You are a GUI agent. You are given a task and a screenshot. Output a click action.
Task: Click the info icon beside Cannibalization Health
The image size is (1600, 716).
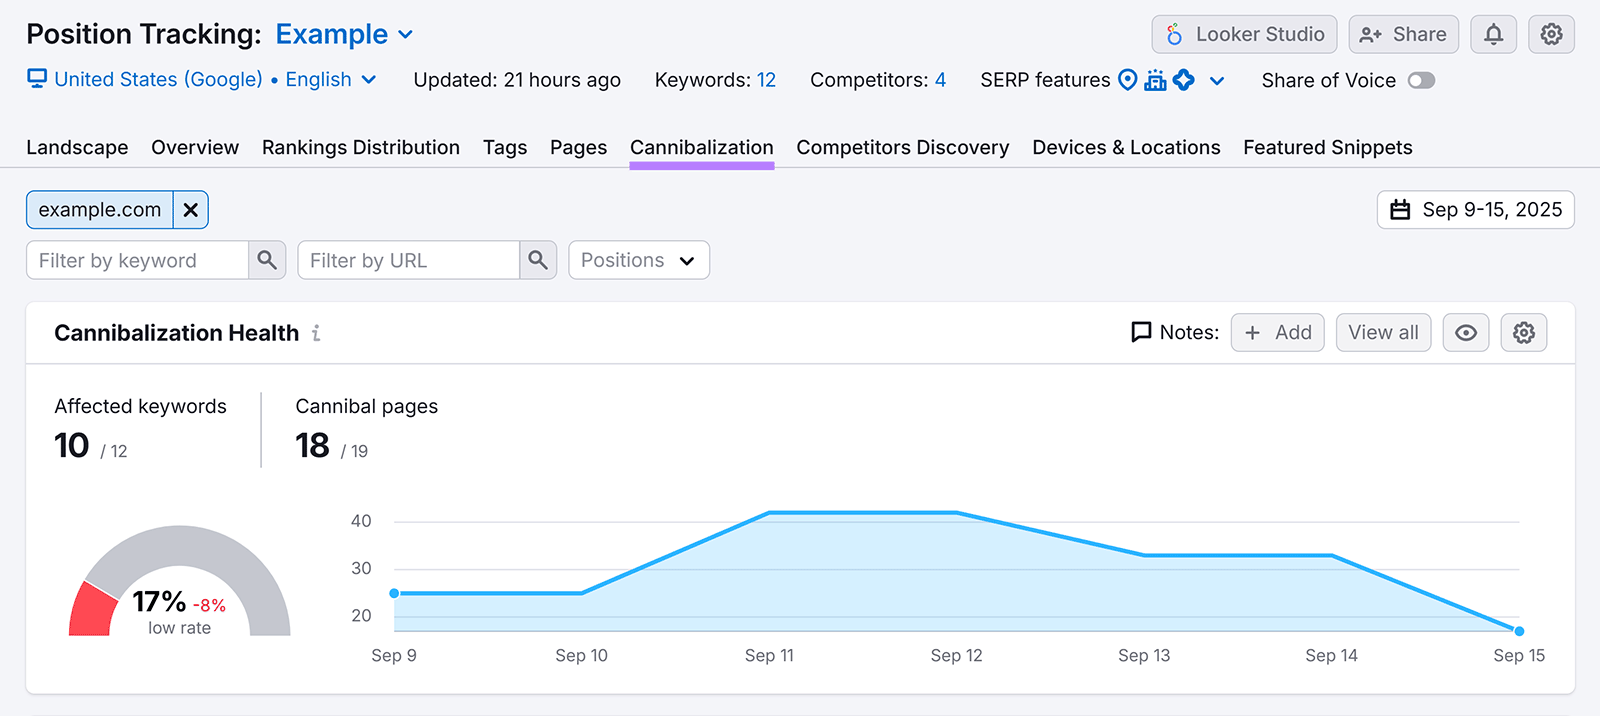[x=316, y=333]
